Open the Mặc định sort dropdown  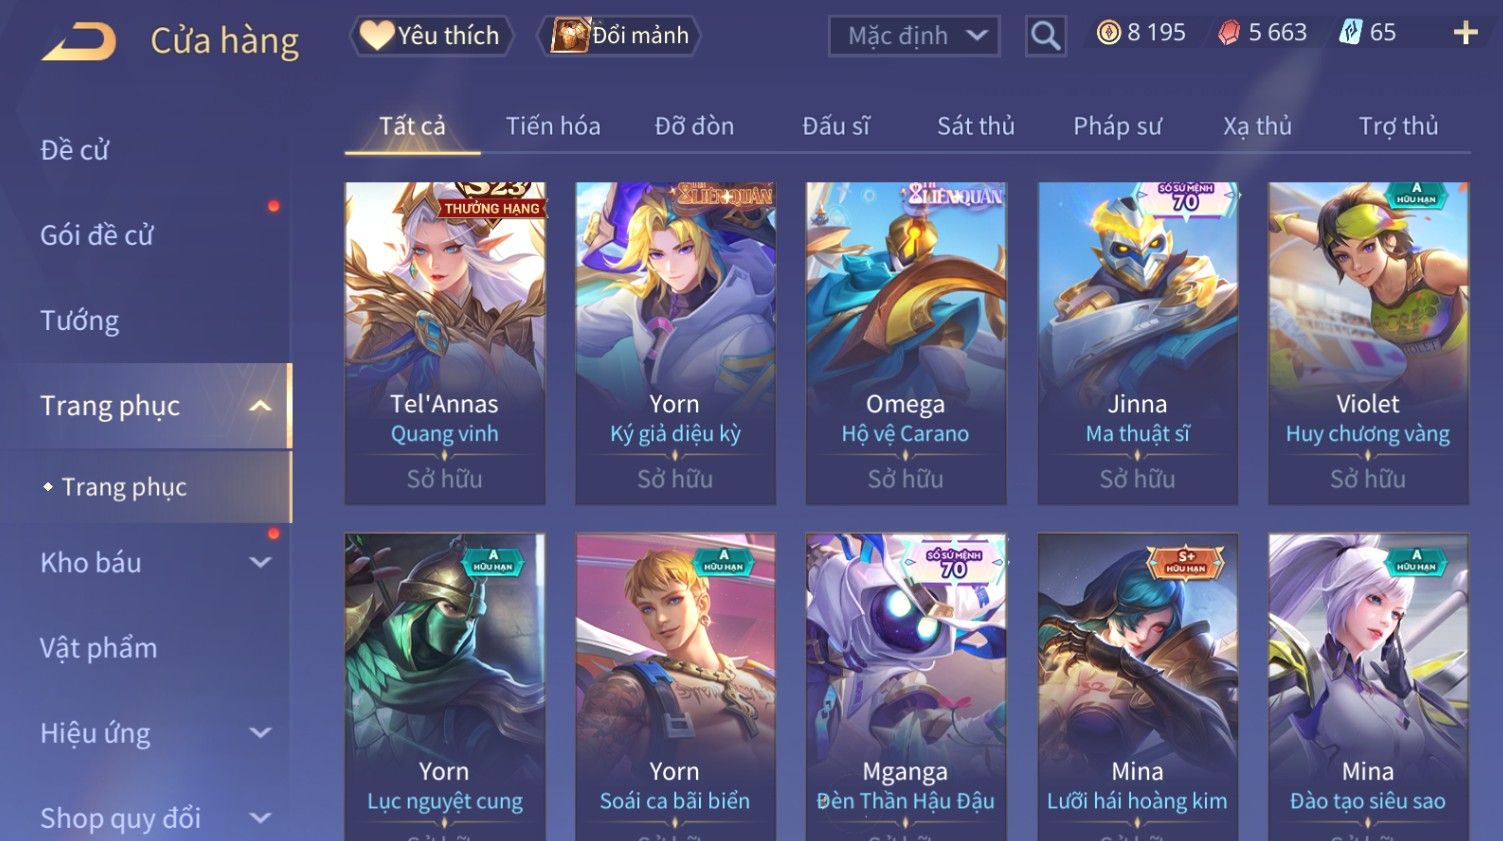914,36
